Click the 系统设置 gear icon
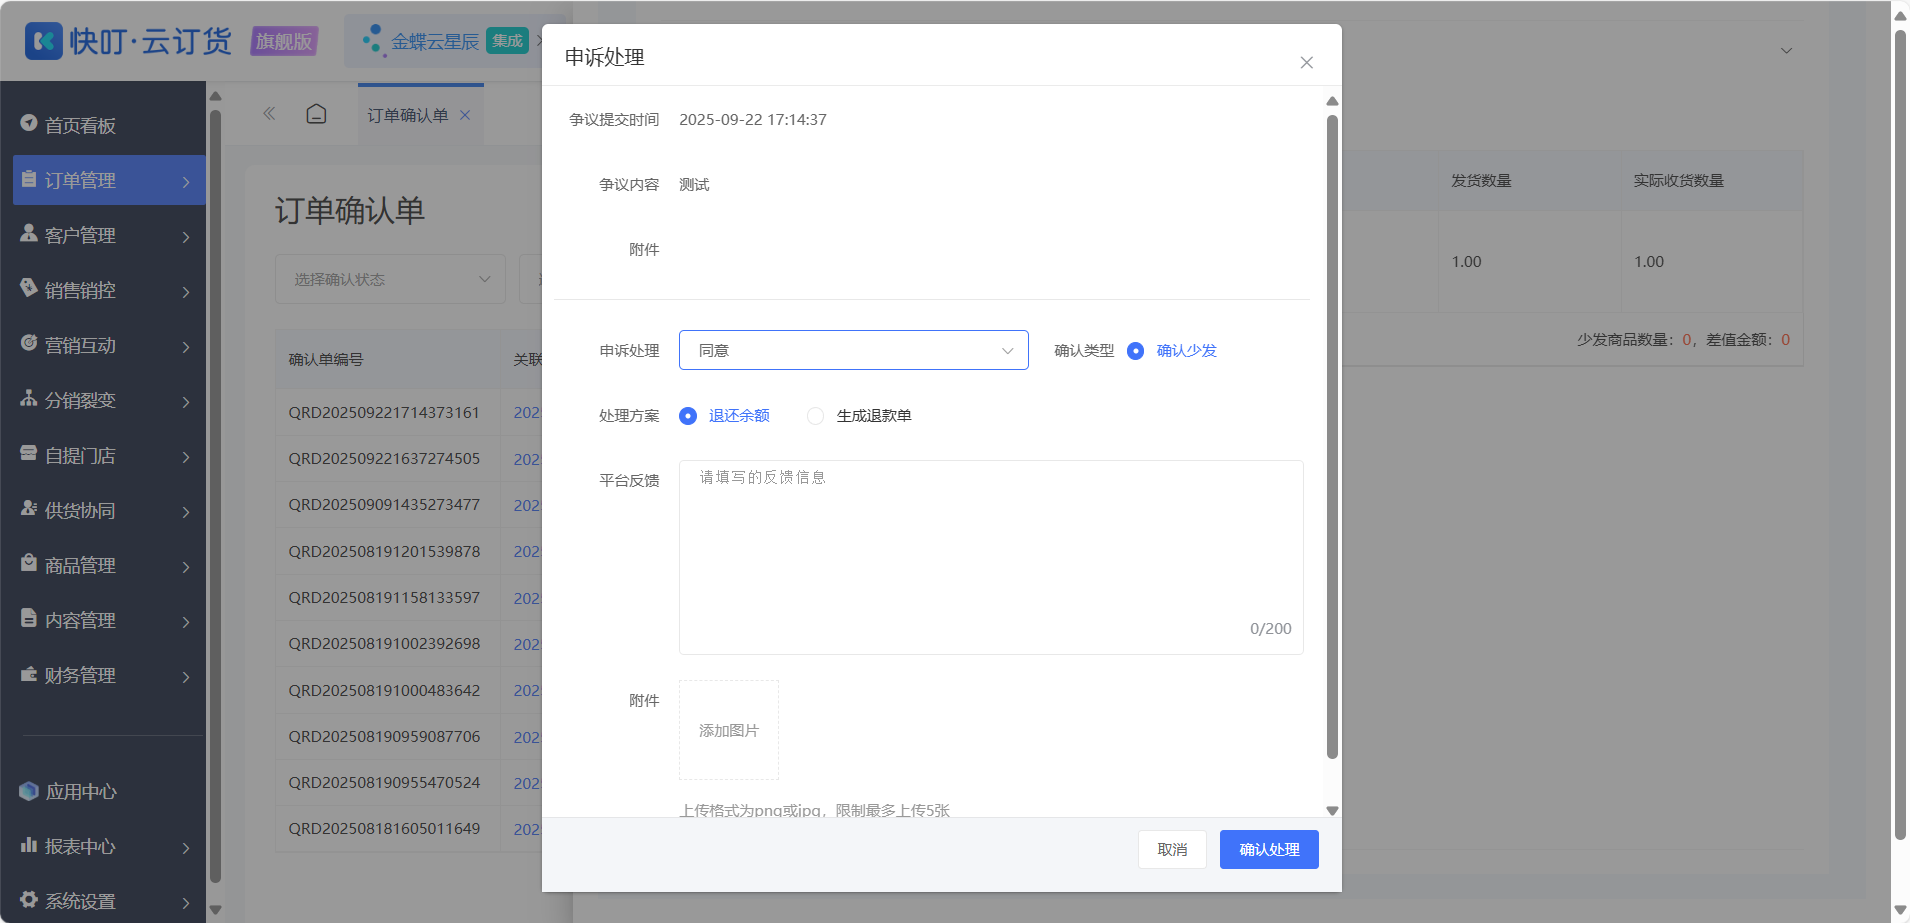 pyautogui.click(x=29, y=899)
